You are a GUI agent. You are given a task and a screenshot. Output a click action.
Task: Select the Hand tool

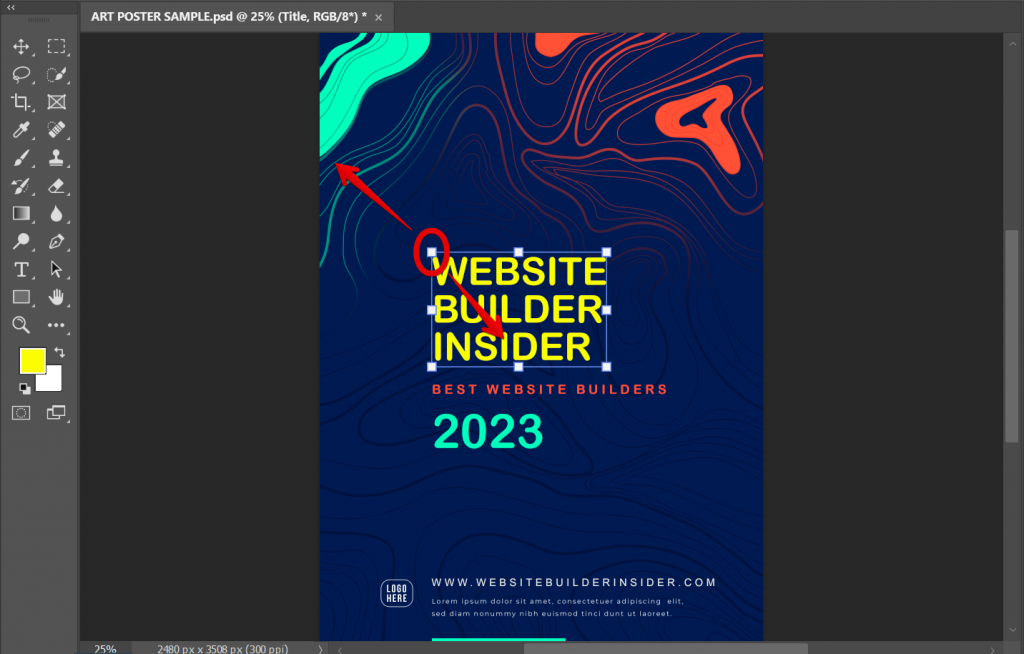pos(57,297)
